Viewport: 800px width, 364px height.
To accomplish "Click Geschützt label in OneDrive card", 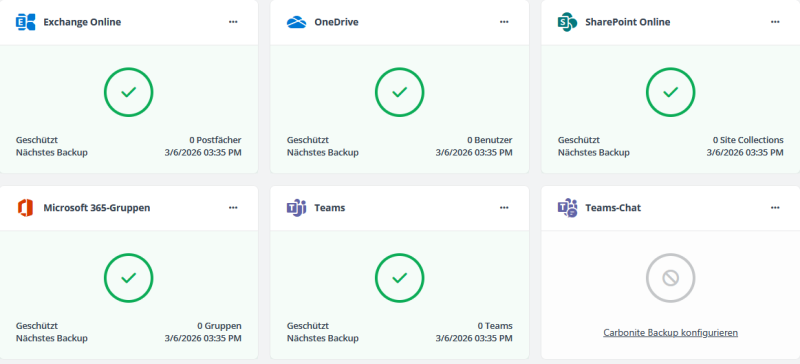I will (x=308, y=140).
